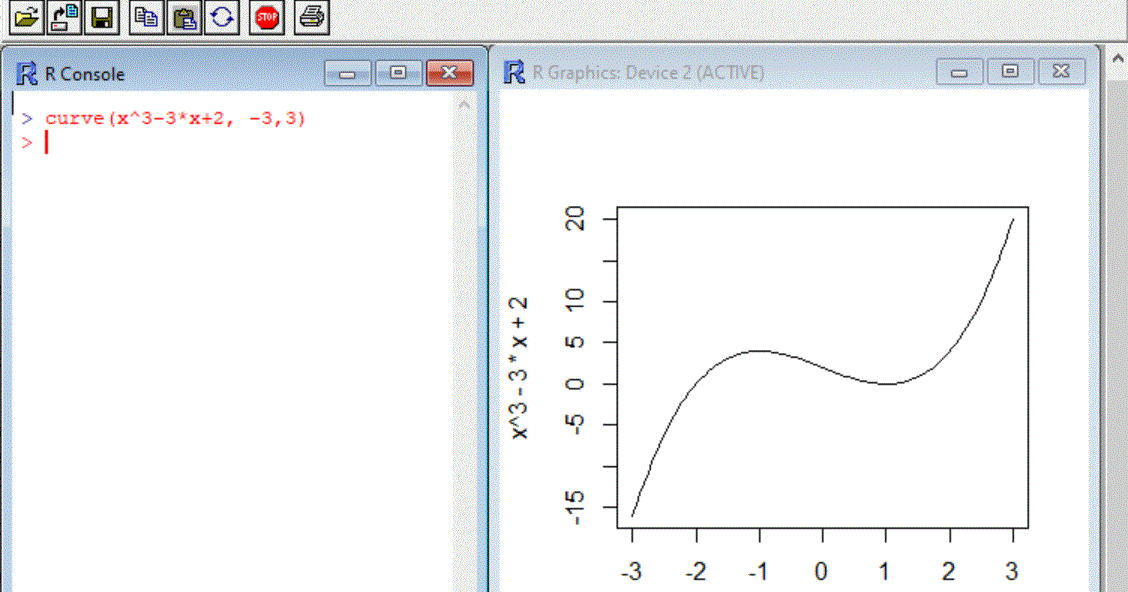The image size is (1128, 592).
Task: Restore the R Graphics Device 2 window
Action: tap(1010, 70)
